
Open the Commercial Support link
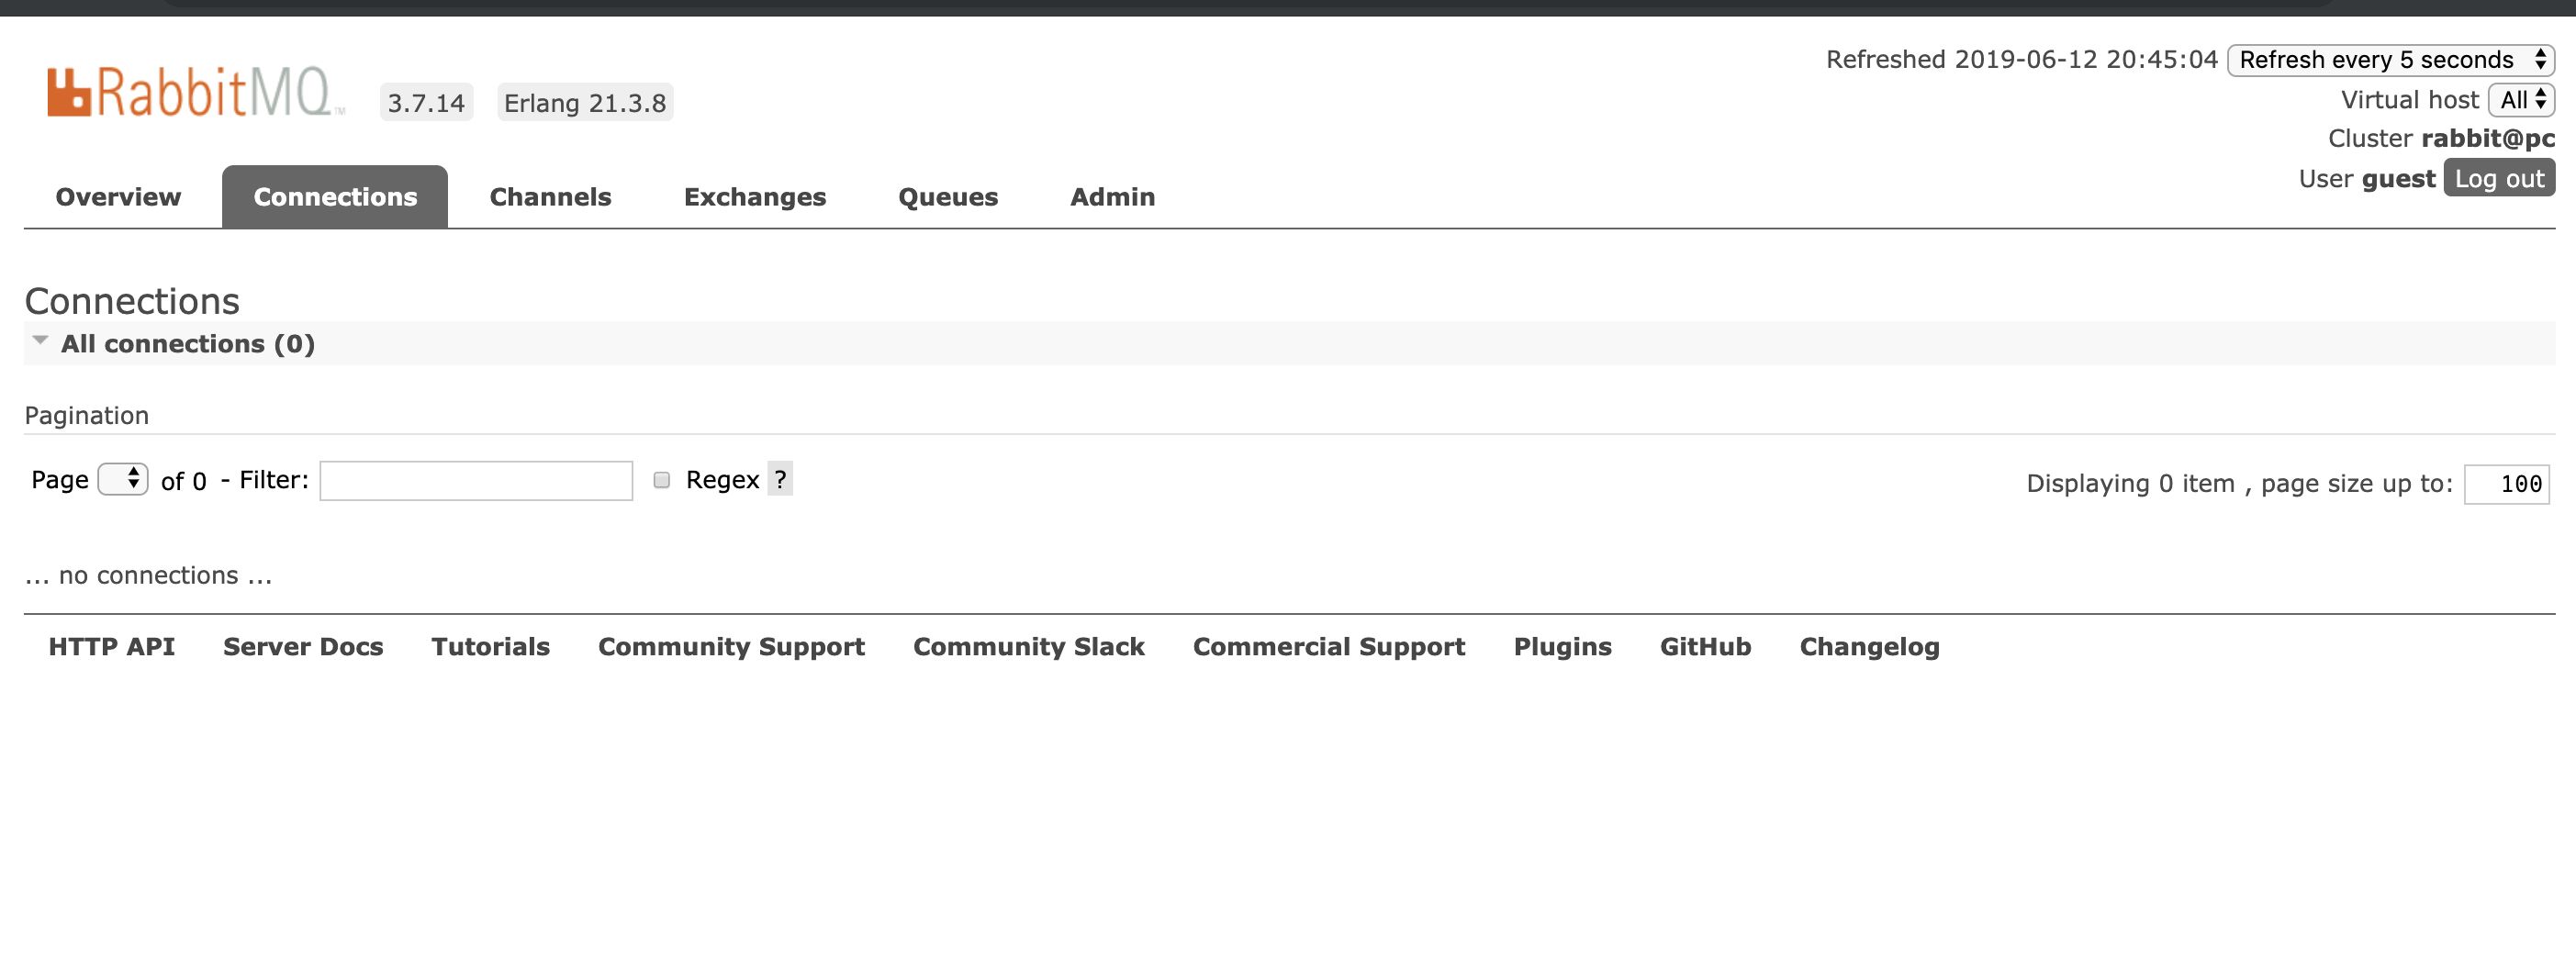click(x=1329, y=647)
